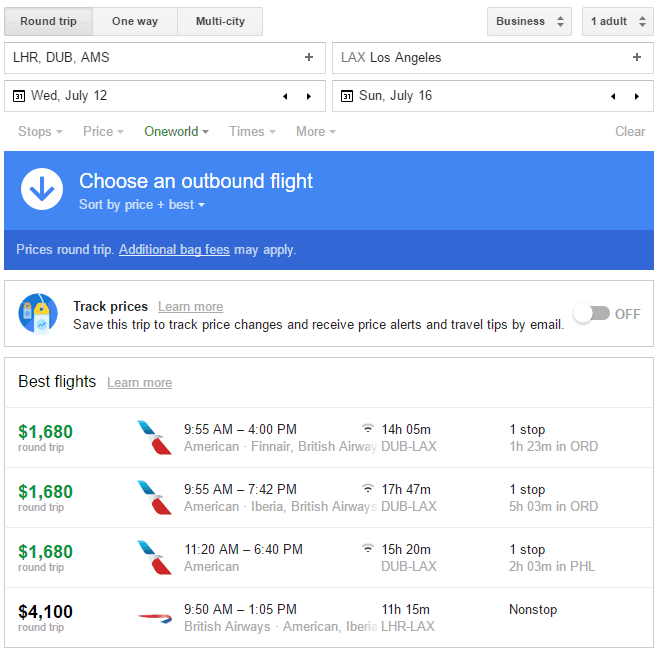
Task: Click the Sun, July 16 return date field
Action: (493, 96)
